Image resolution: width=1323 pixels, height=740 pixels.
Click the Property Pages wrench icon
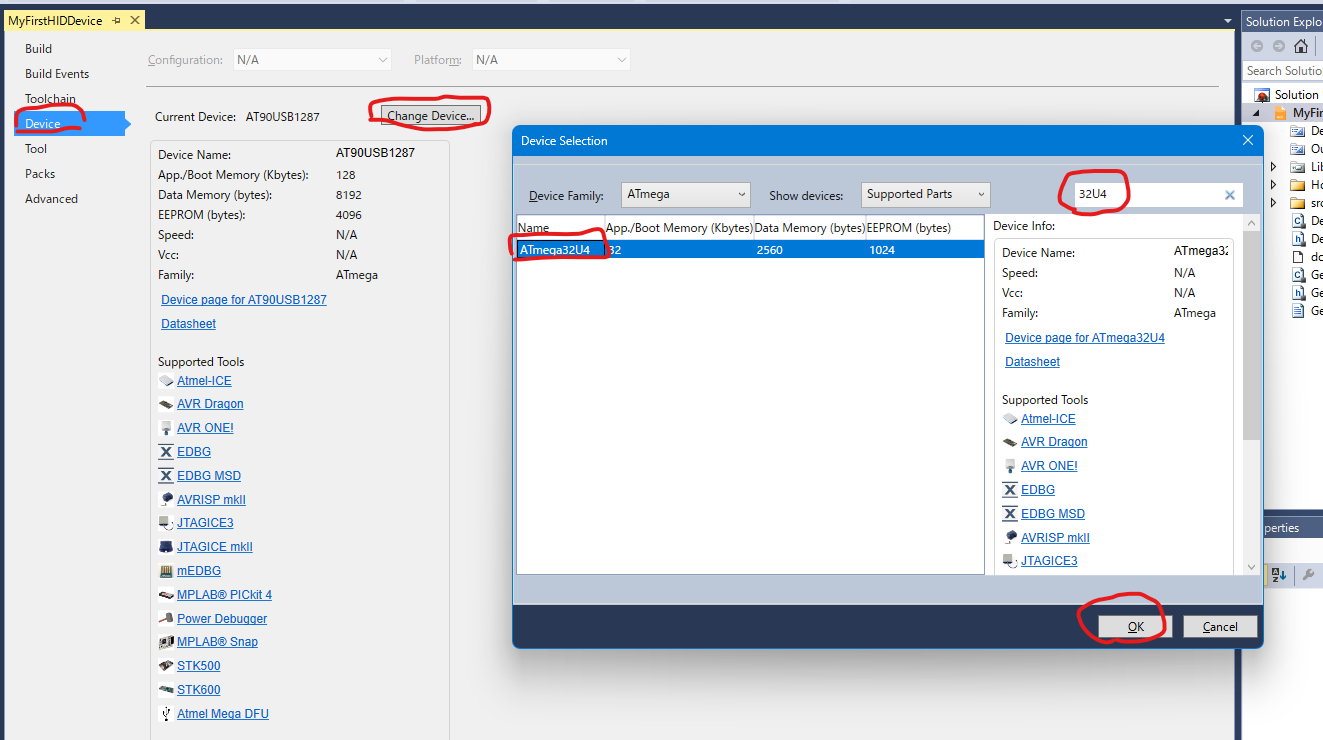click(x=1308, y=575)
